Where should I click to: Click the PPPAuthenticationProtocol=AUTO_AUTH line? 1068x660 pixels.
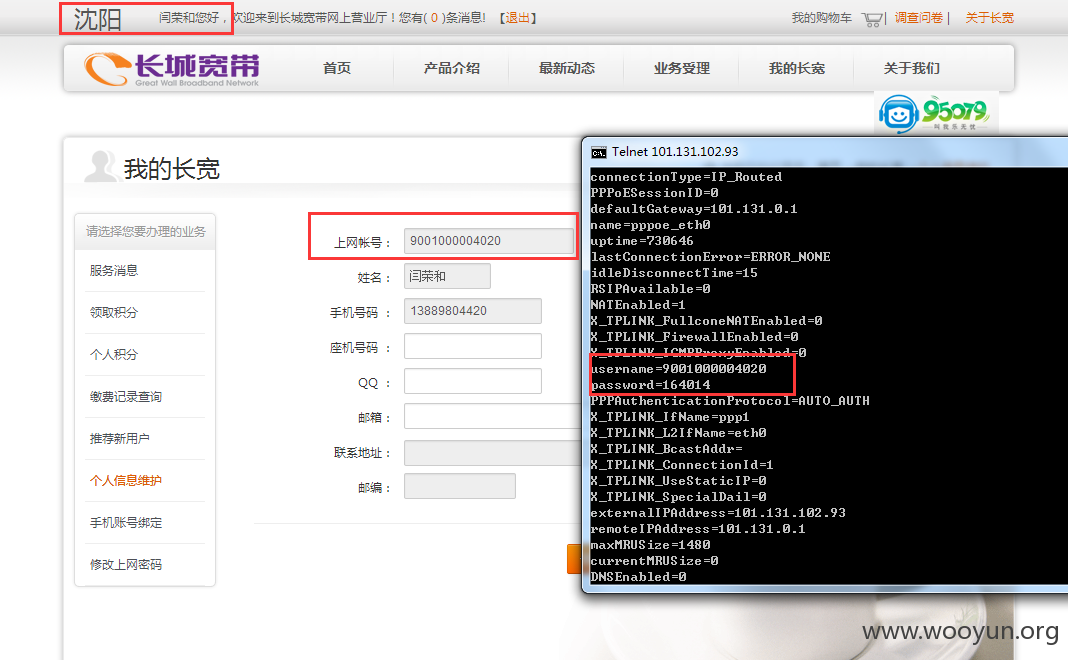[x=730, y=401]
